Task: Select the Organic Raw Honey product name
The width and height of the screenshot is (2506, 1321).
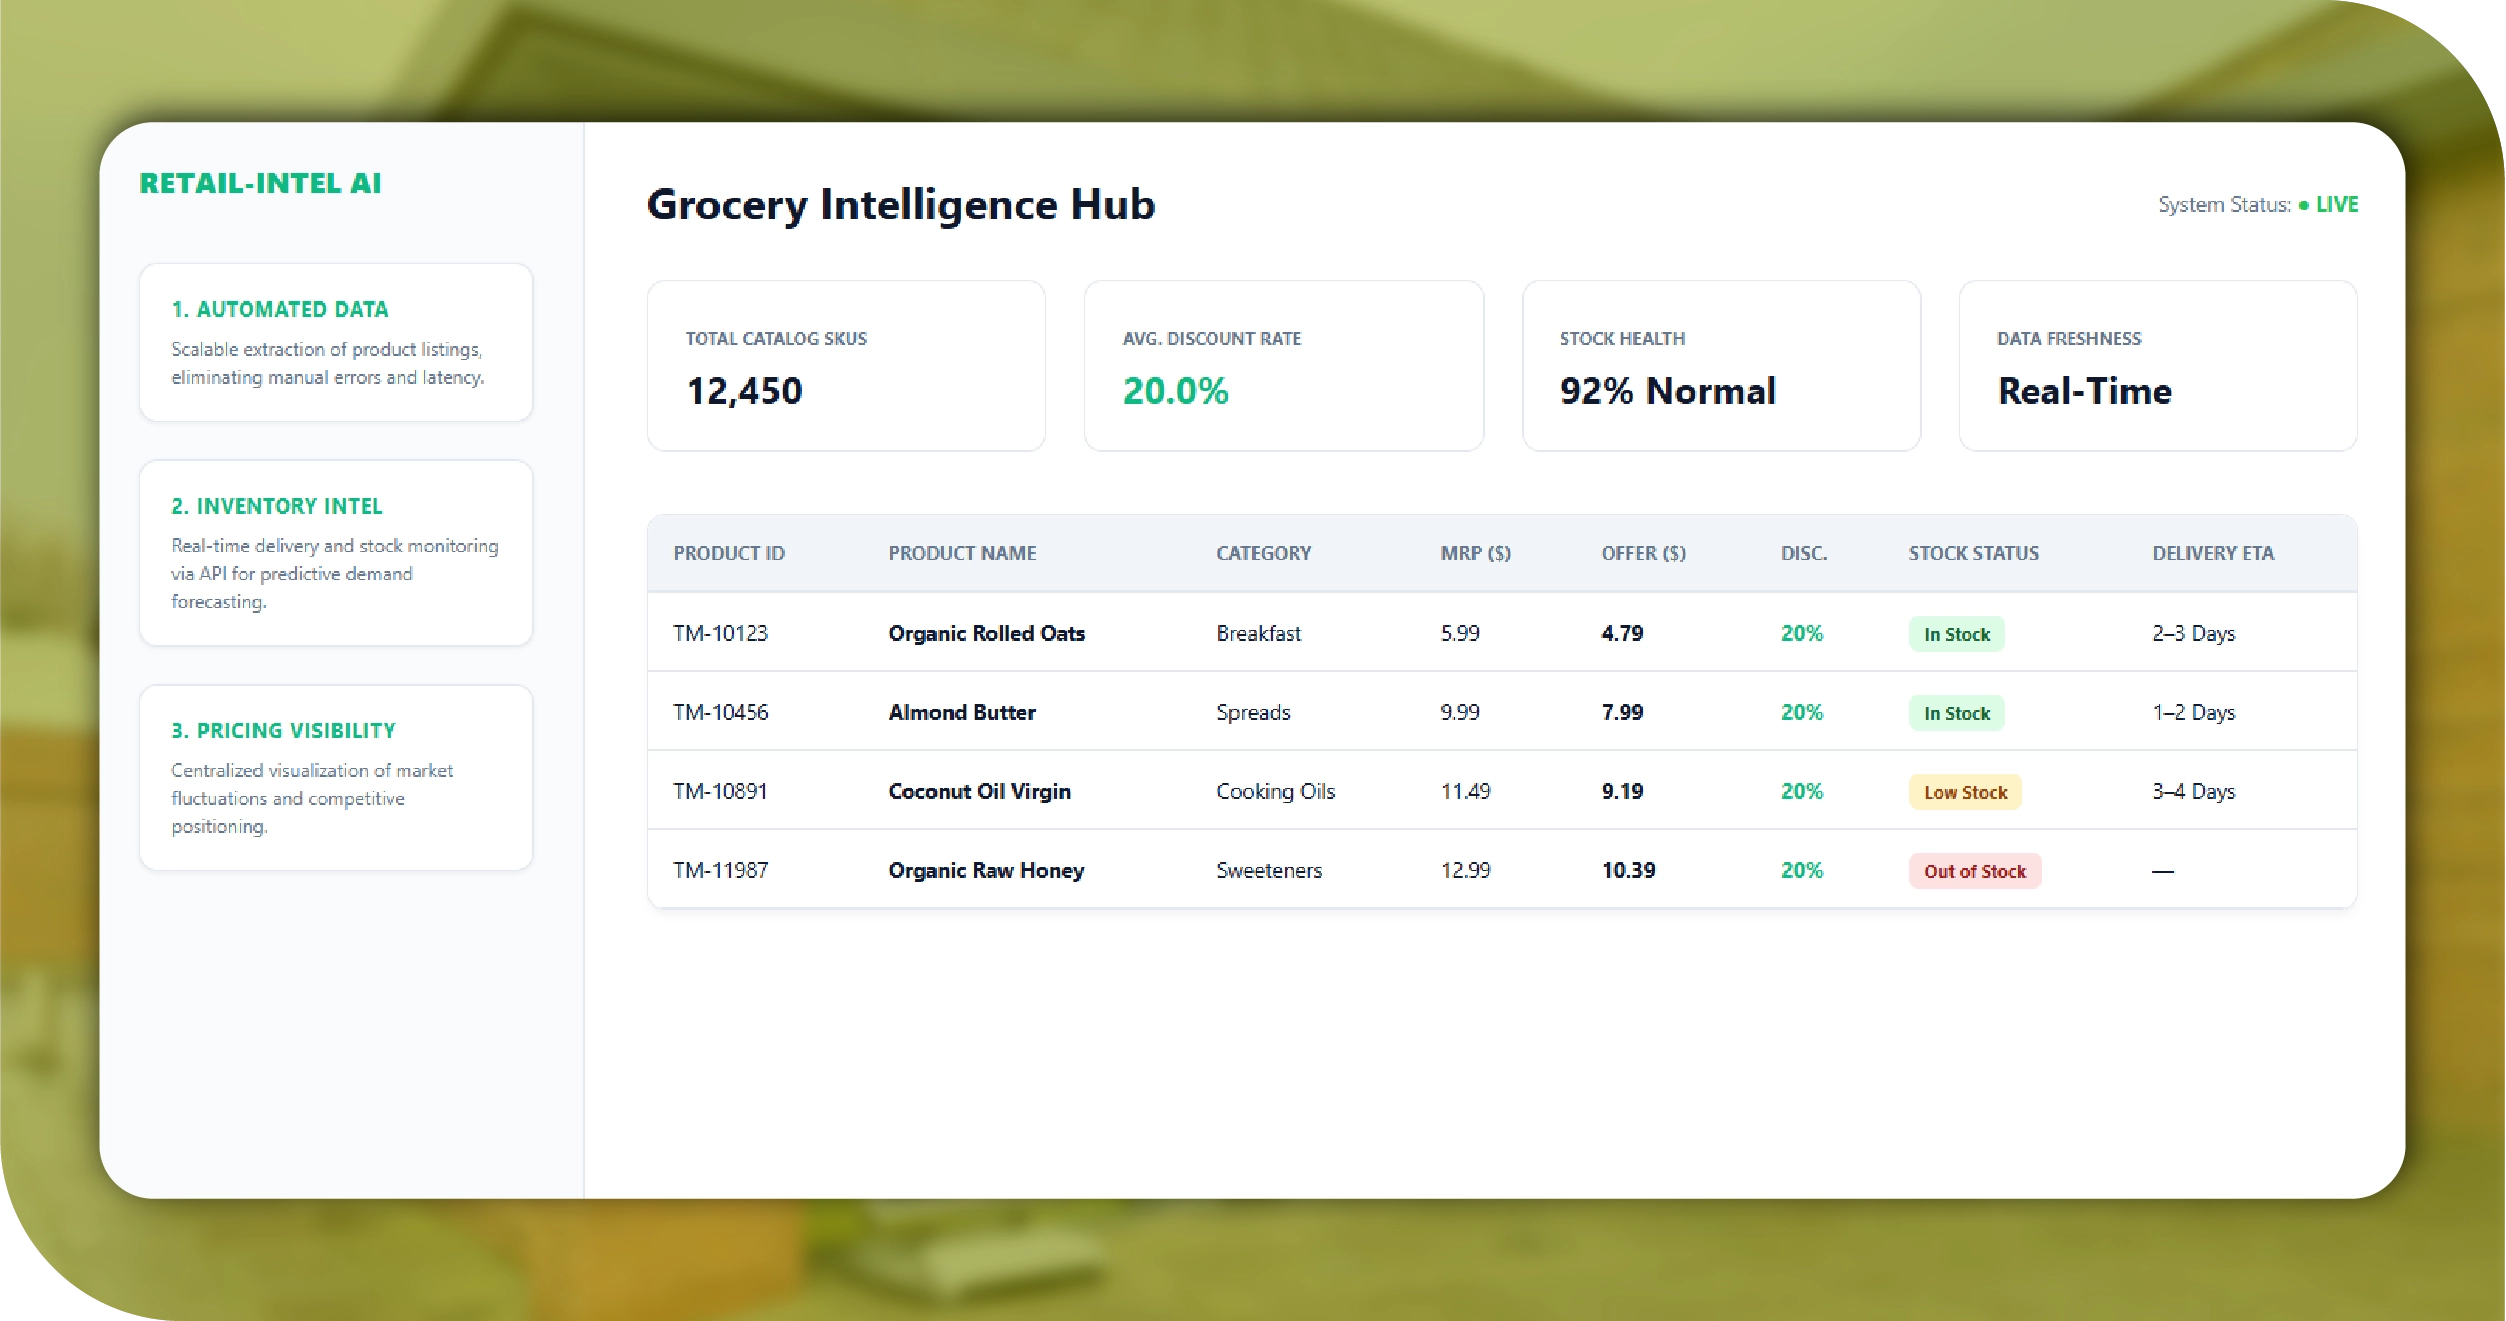Action: 986,870
